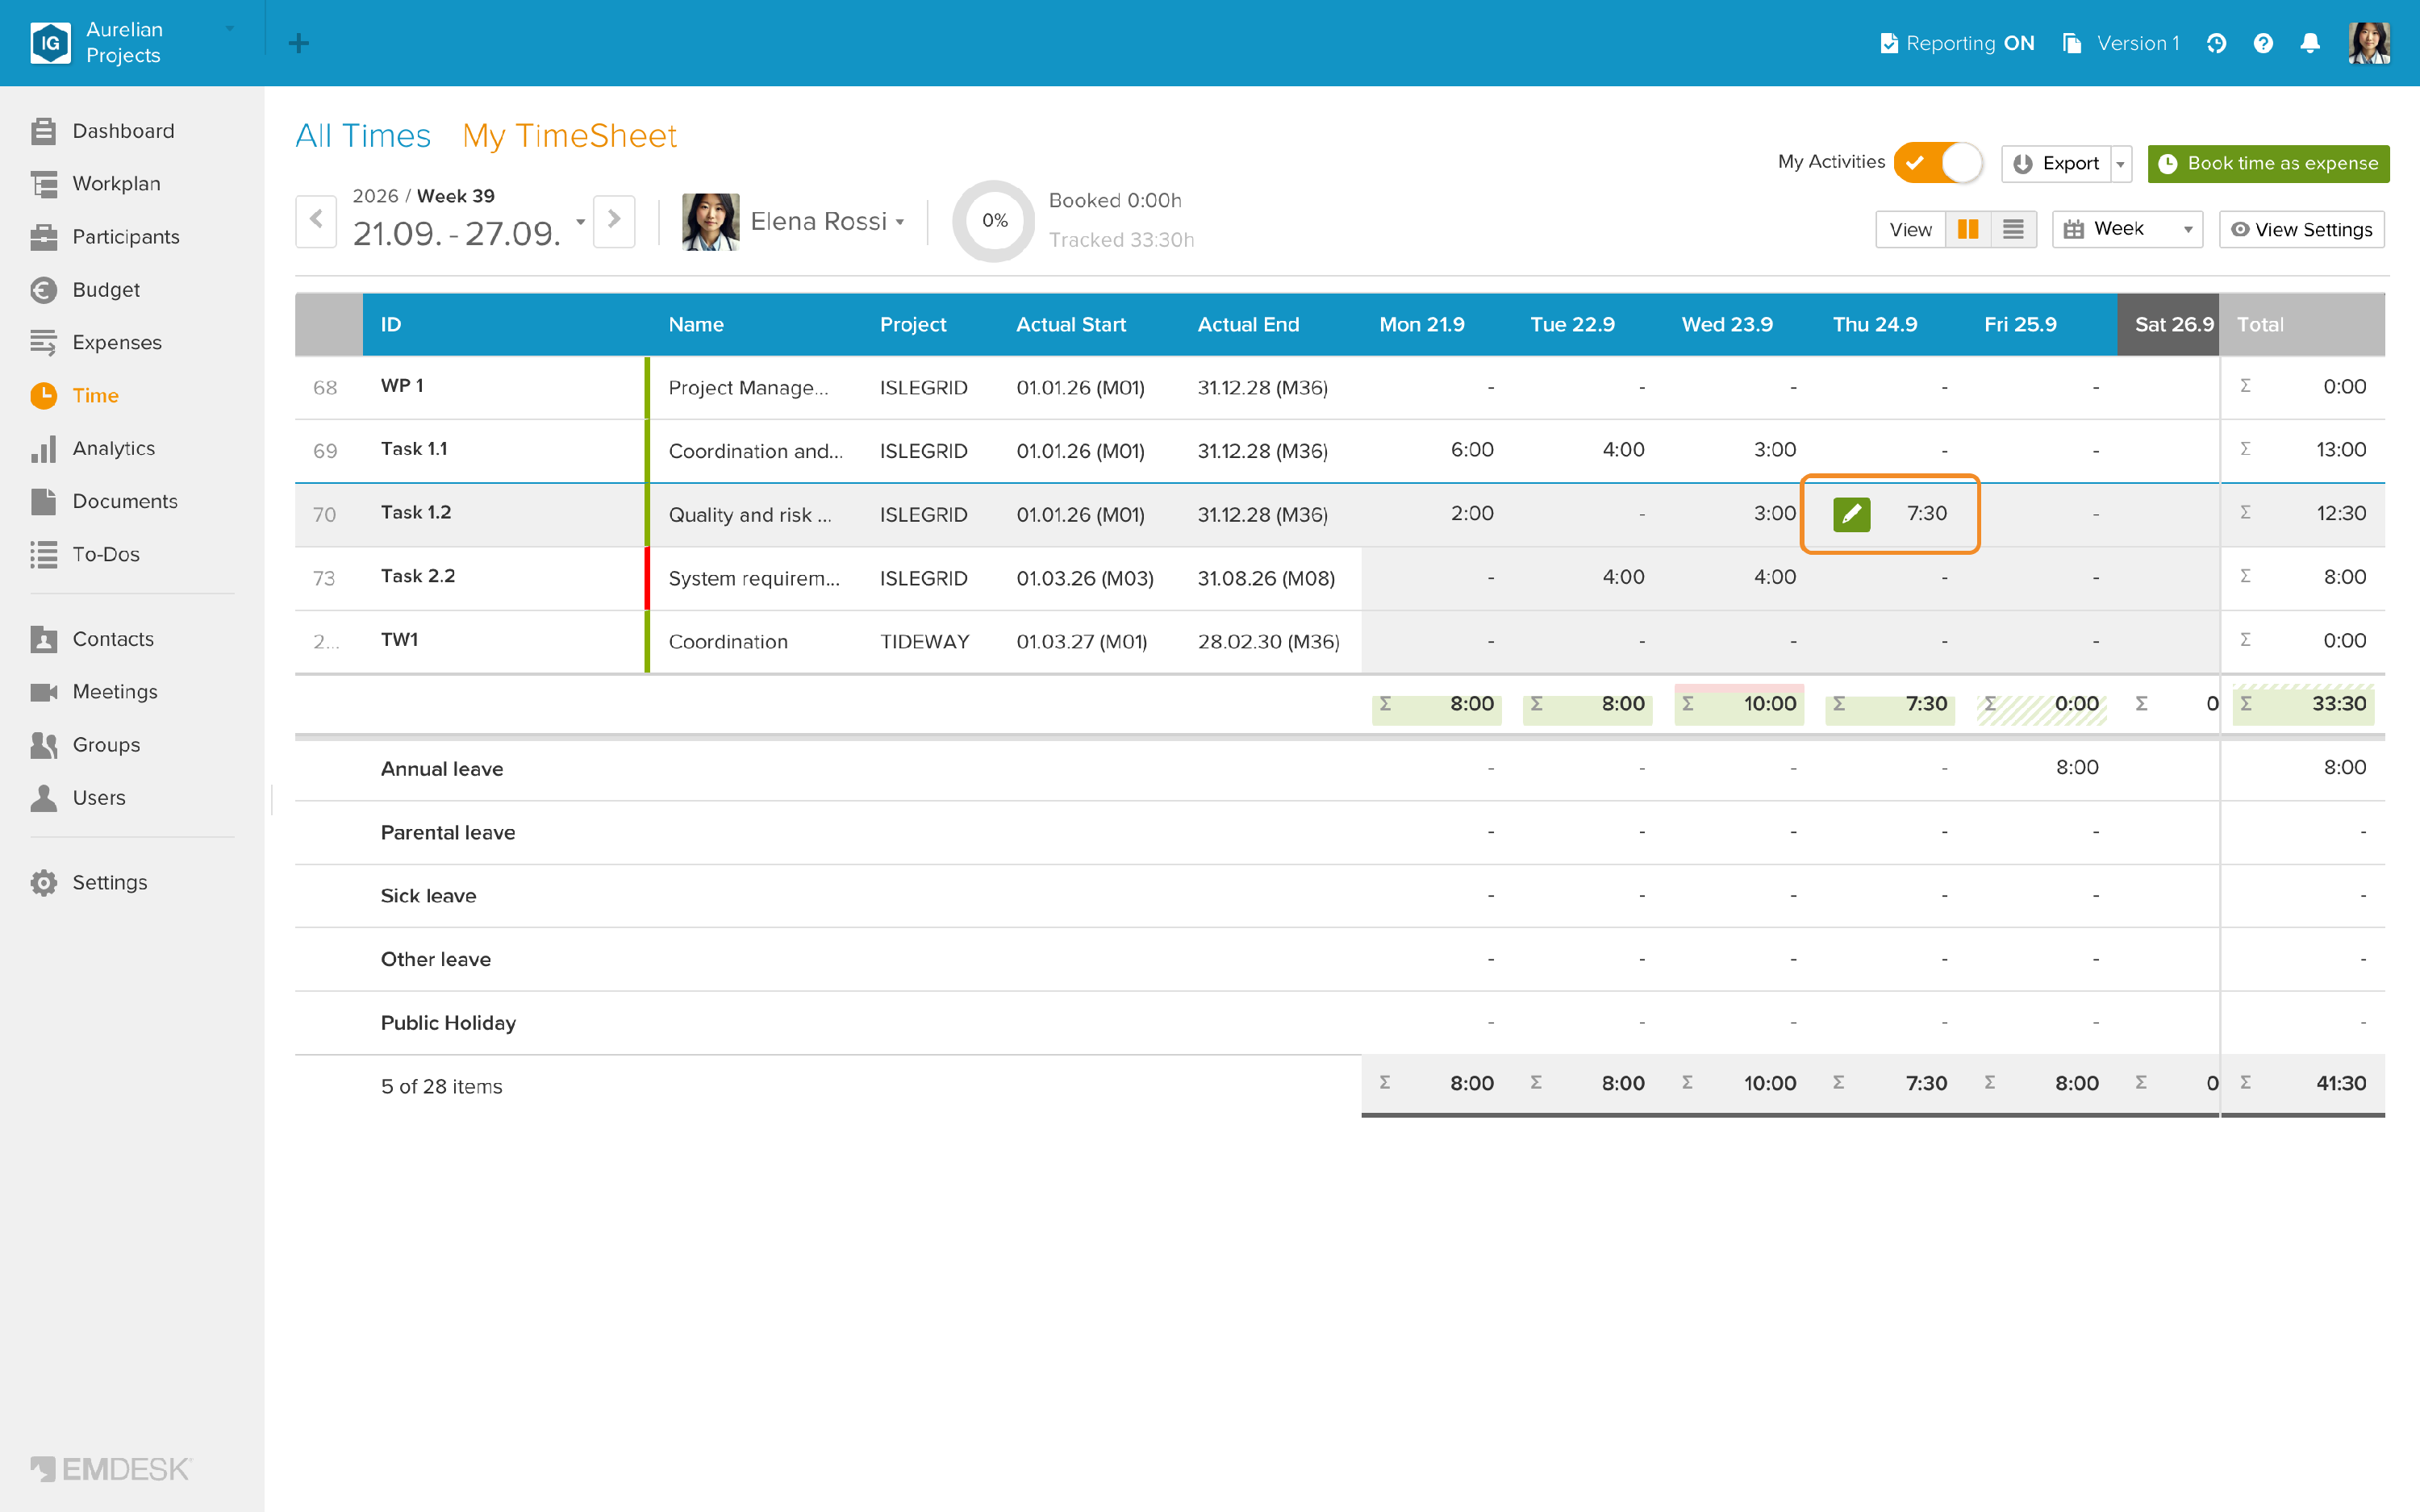Click the notifications bell icon
The width and height of the screenshot is (2420, 1512).
point(2310,43)
